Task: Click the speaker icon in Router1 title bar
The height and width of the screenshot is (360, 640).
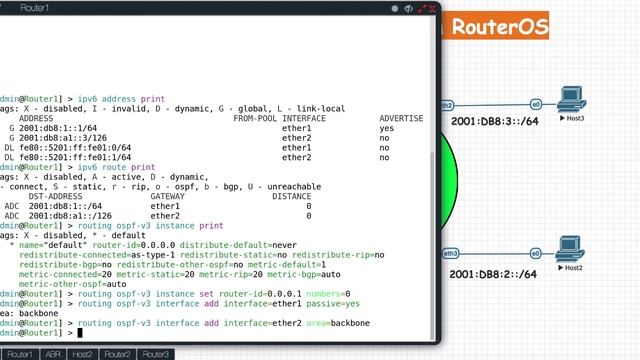Action: (x=408, y=9)
